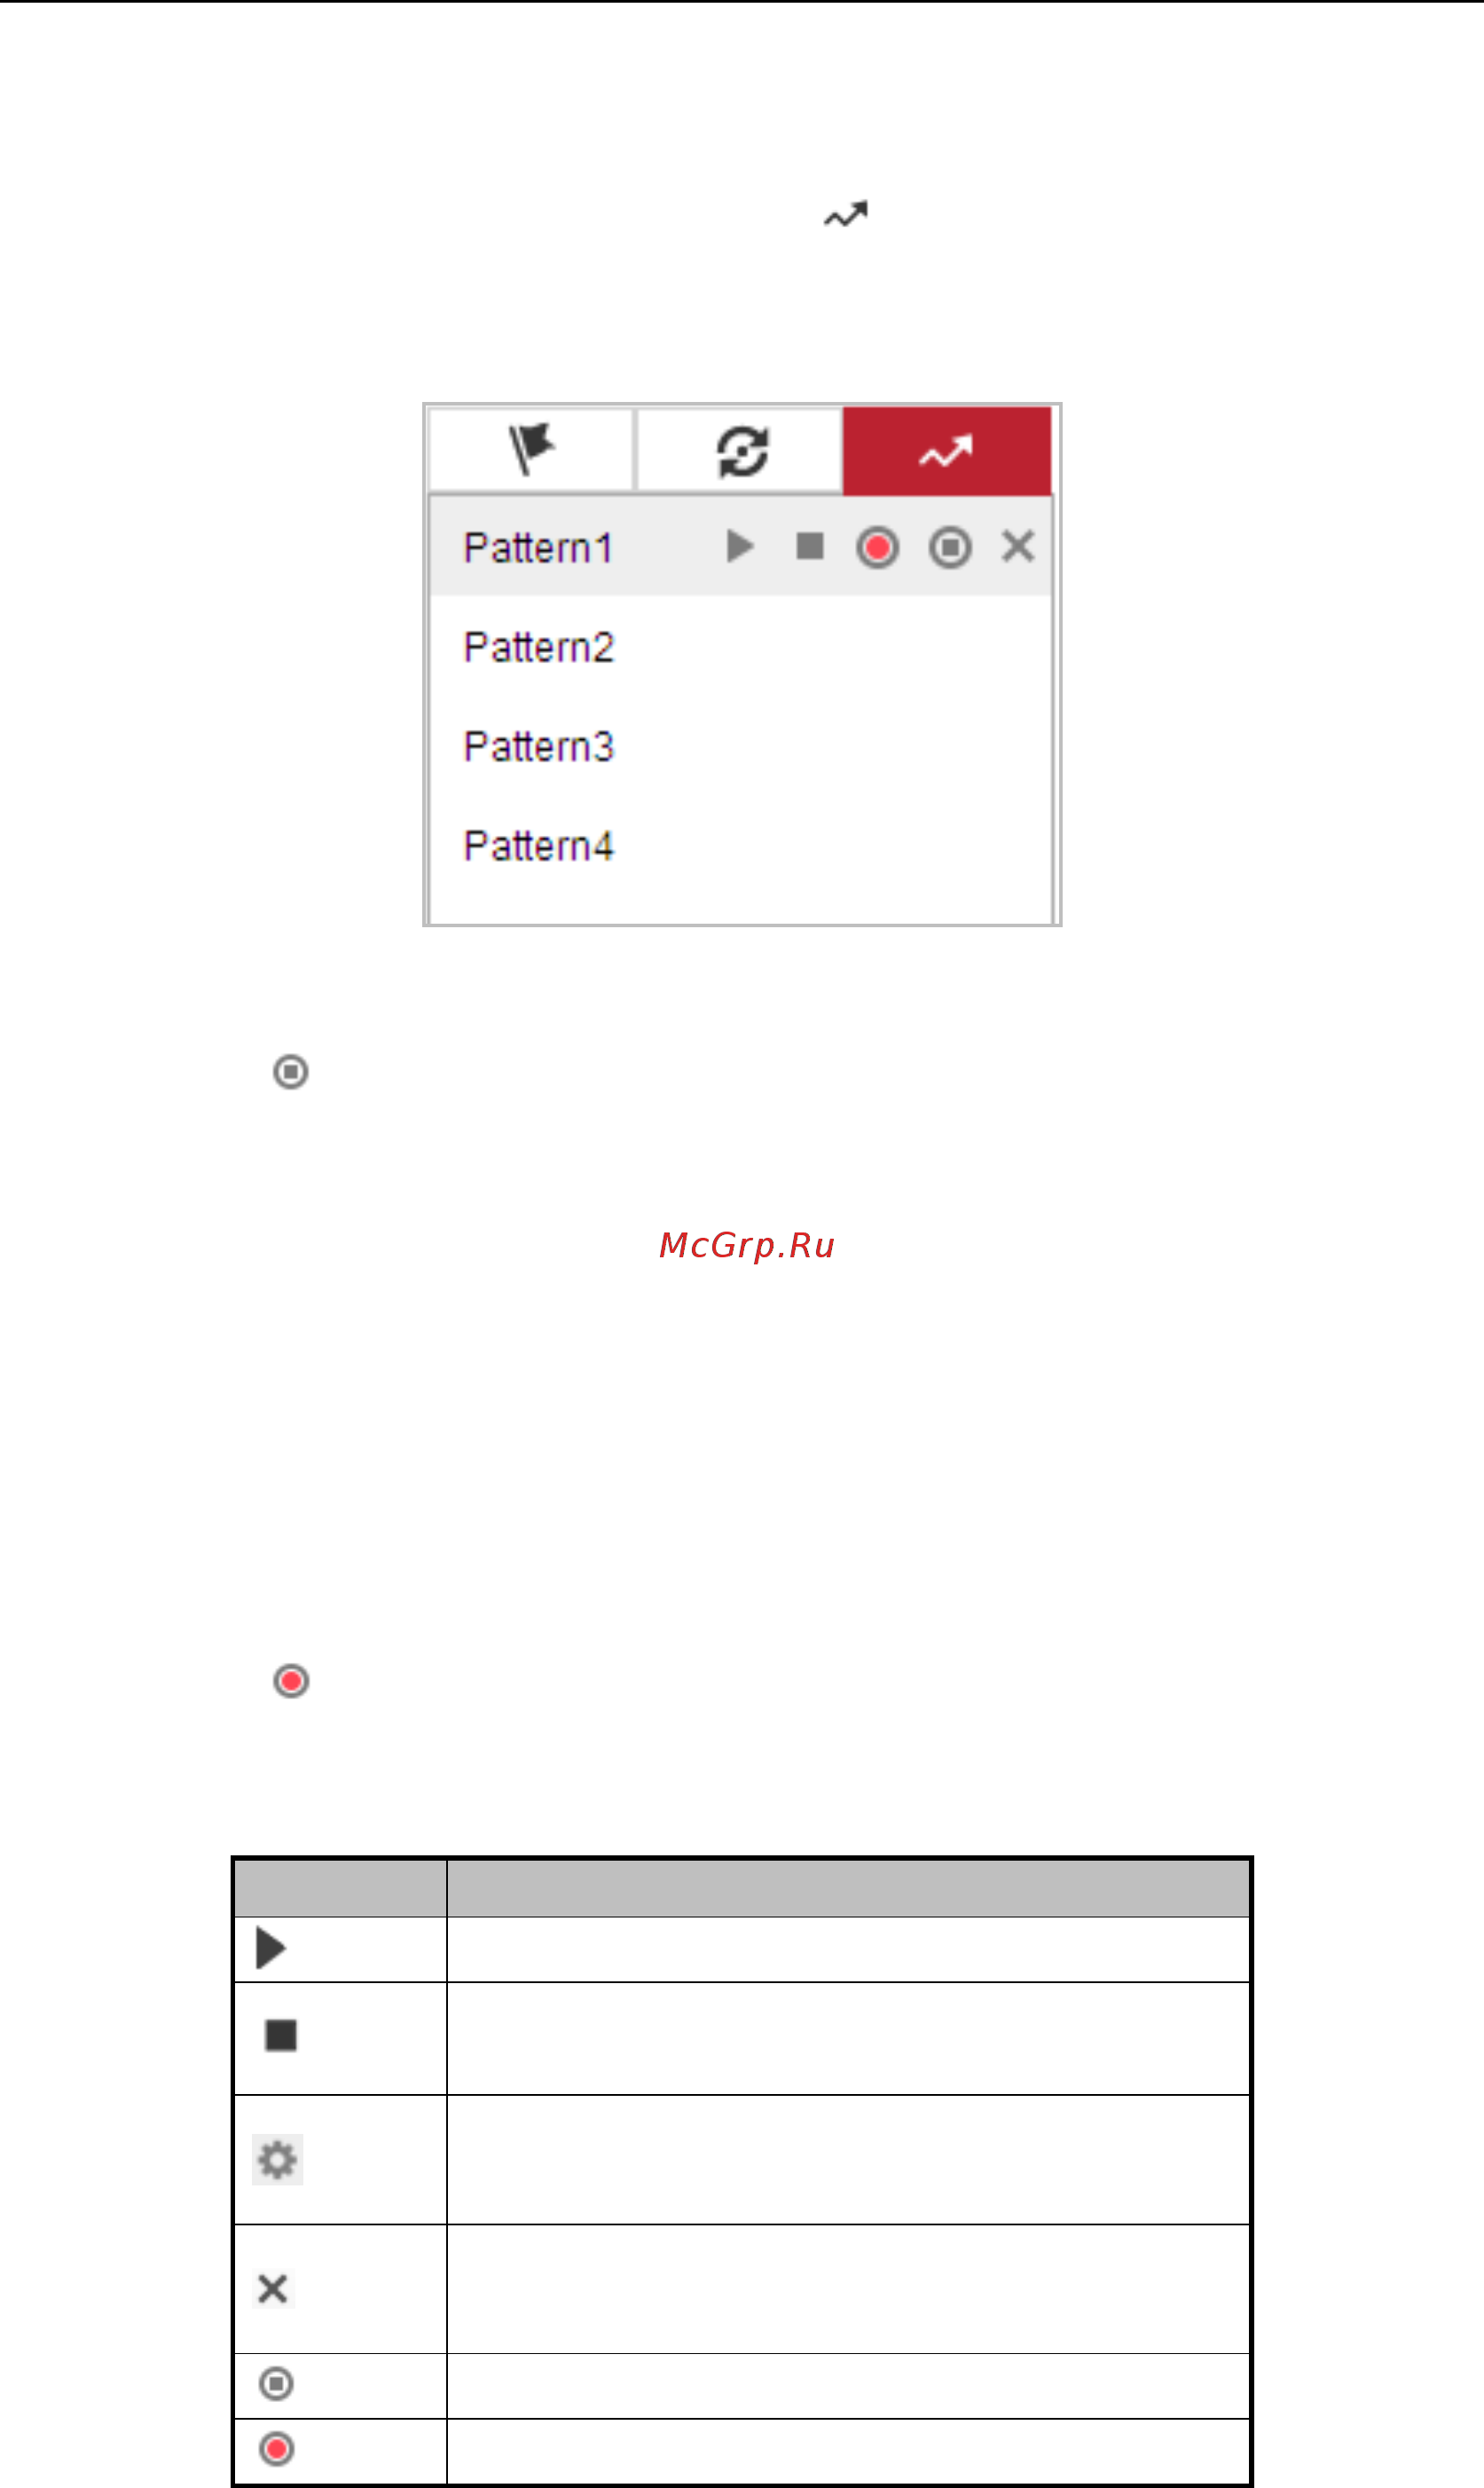1484x2488 pixels.
Task: Click the zigzag arrow pattern icon above panel
Action: click(x=846, y=214)
